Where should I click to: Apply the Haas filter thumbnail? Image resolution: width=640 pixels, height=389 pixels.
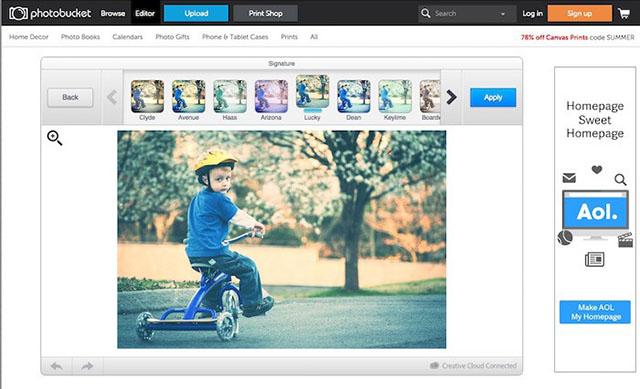click(230, 96)
